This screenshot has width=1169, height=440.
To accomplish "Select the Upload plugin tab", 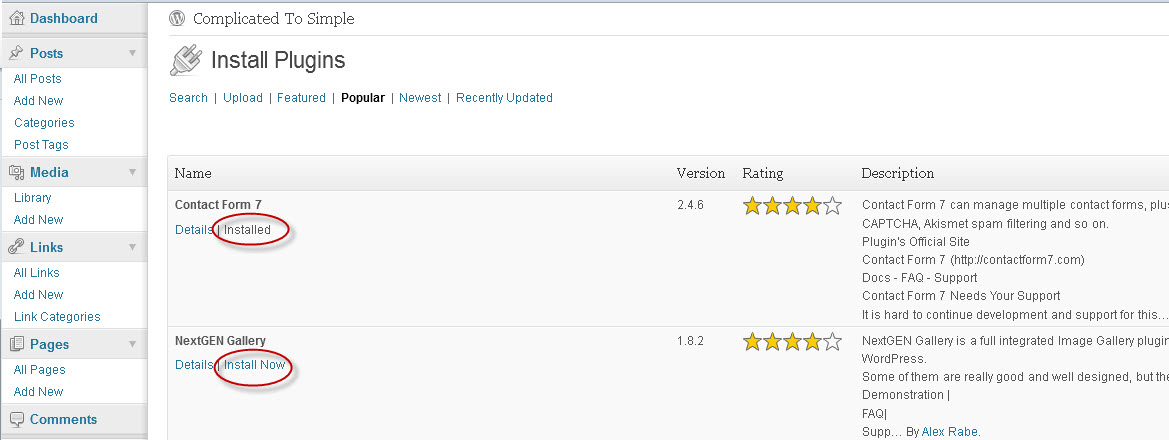I will [243, 98].
